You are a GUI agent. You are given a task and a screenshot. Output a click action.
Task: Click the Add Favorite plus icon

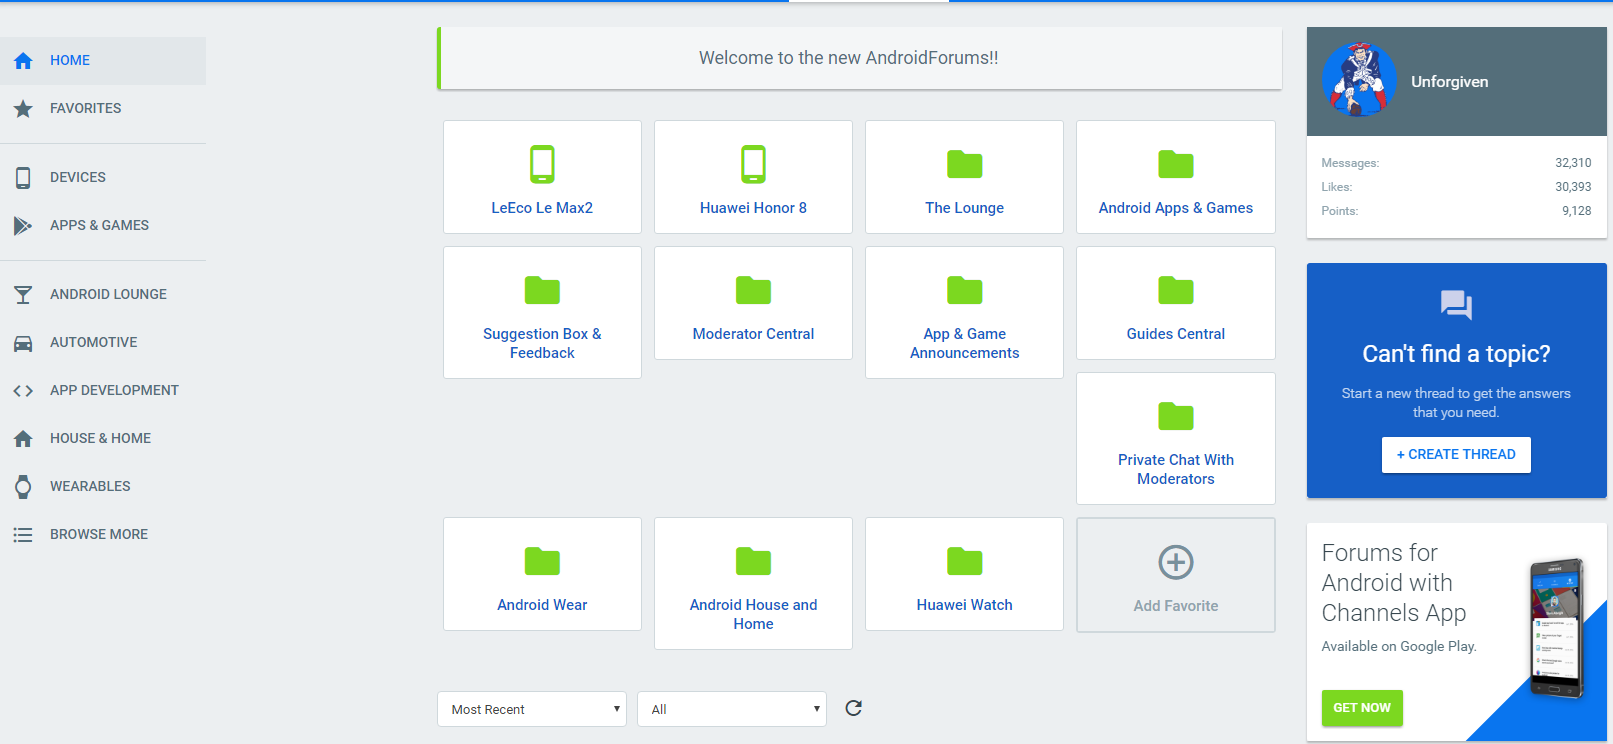click(x=1175, y=562)
